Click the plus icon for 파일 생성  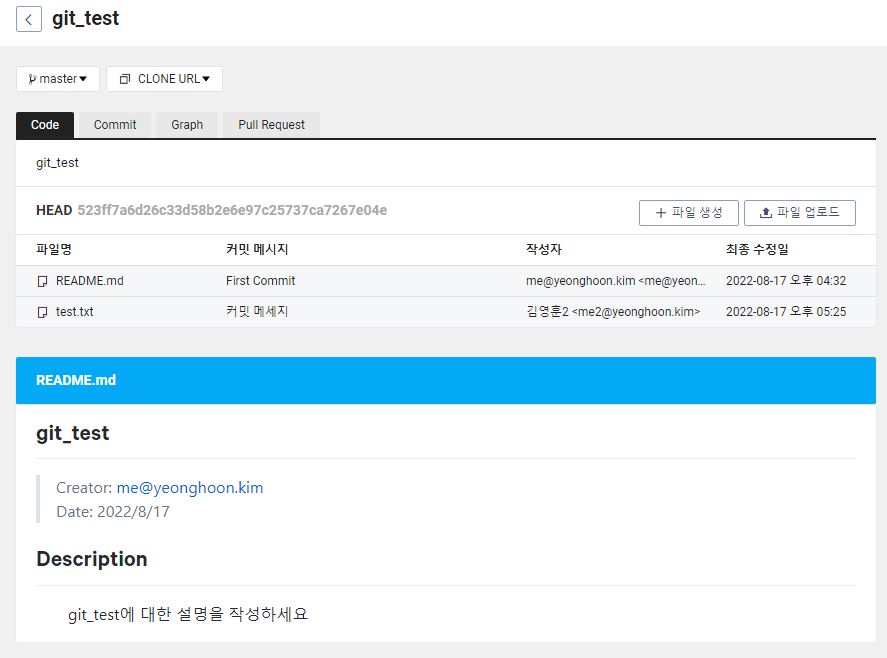click(x=660, y=213)
